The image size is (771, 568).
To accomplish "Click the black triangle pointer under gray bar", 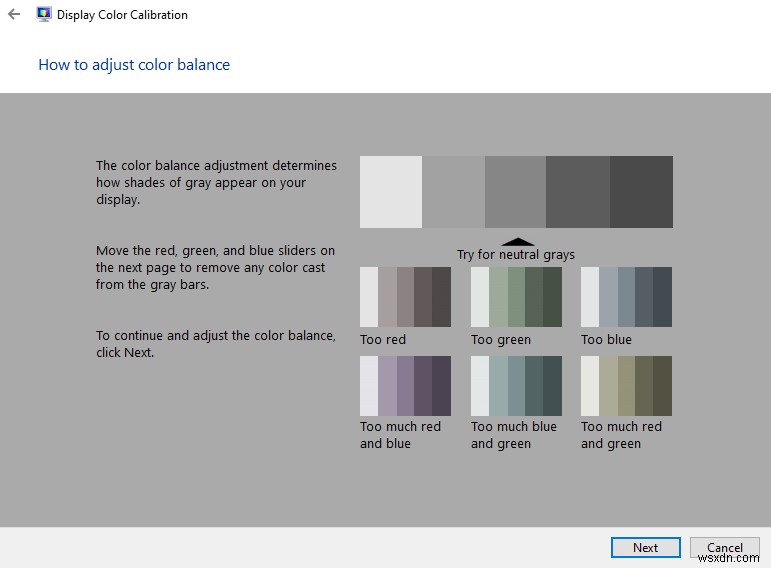I will [517, 241].
